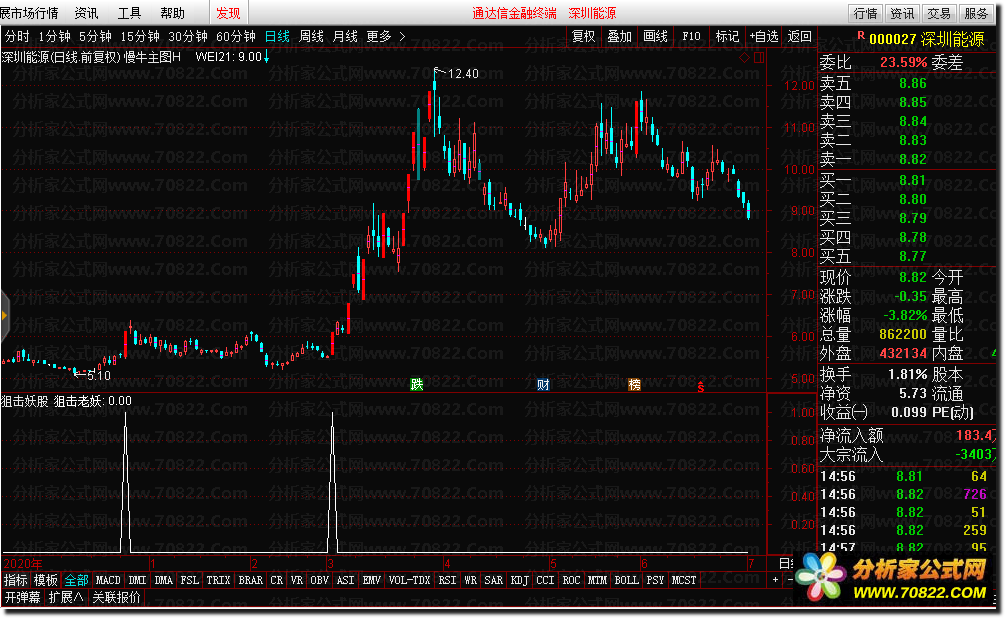Select the 日线 daily period
Screen dimensions: 1006x618
coord(277,37)
